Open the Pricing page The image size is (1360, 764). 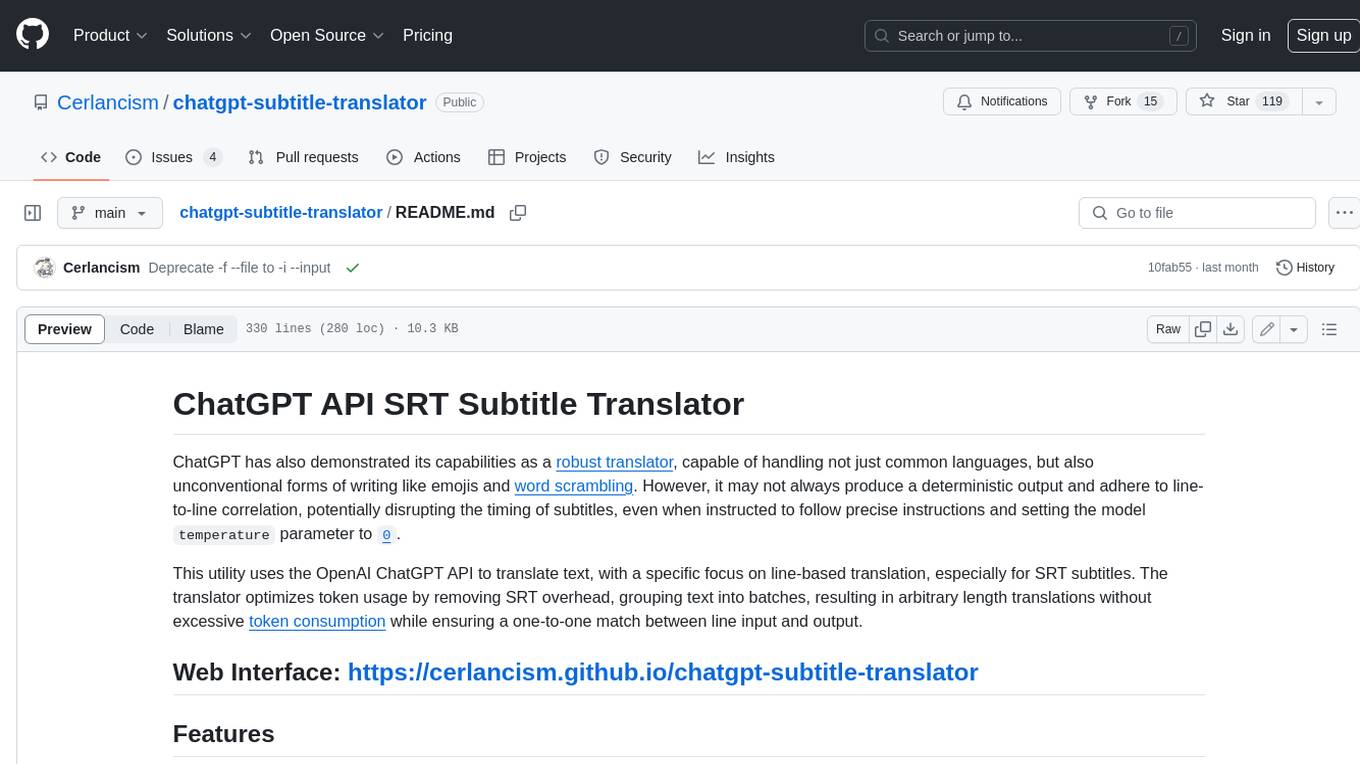click(427, 35)
